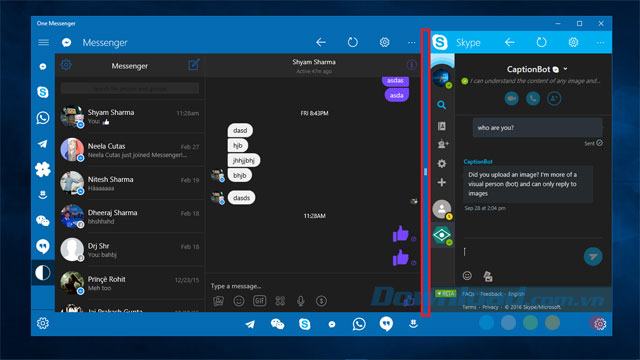Open Drj Shr conversation
The image size is (640, 360).
[x=130, y=250]
